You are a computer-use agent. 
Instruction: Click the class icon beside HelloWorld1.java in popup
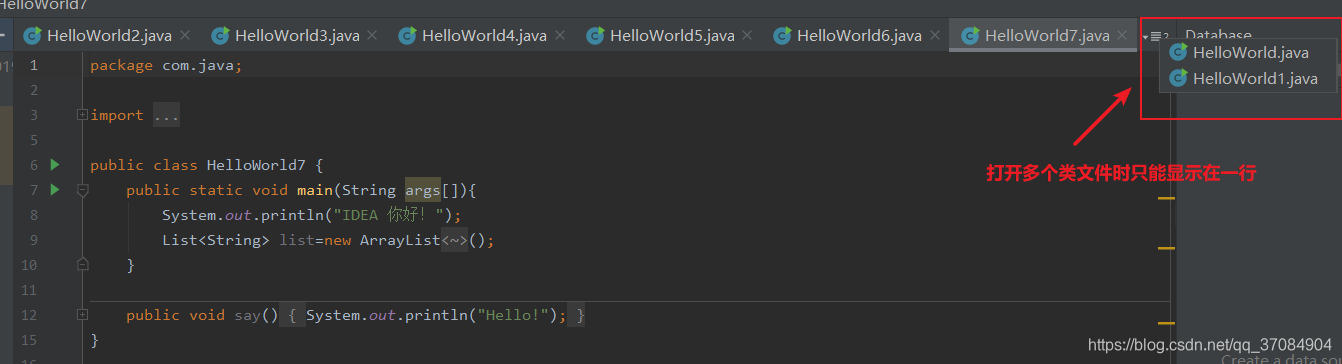coord(1178,78)
